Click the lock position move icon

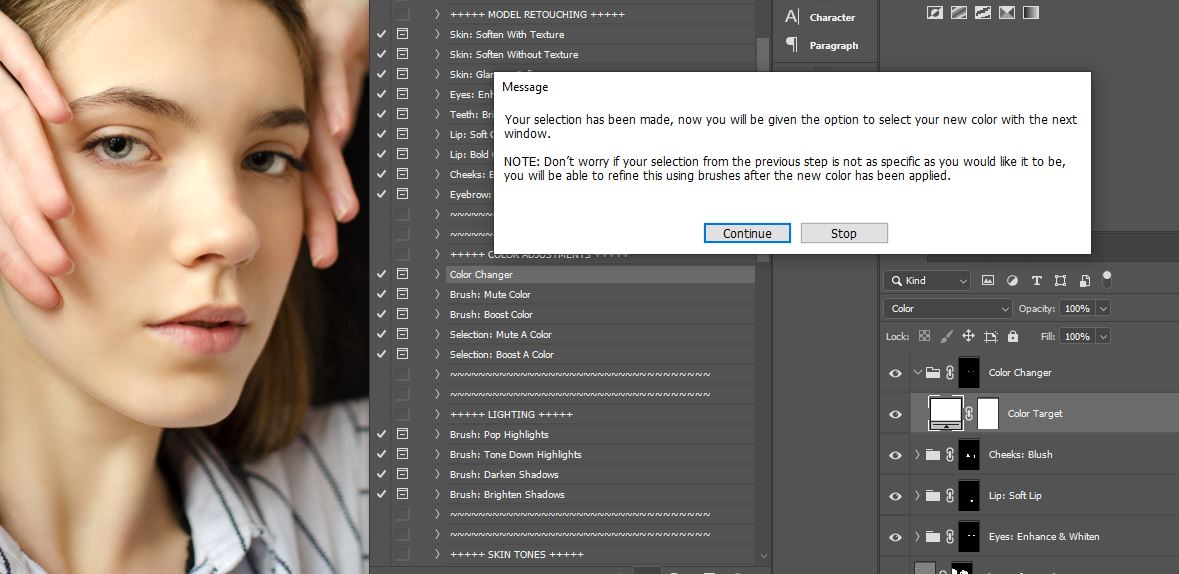click(x=968, y=337)
